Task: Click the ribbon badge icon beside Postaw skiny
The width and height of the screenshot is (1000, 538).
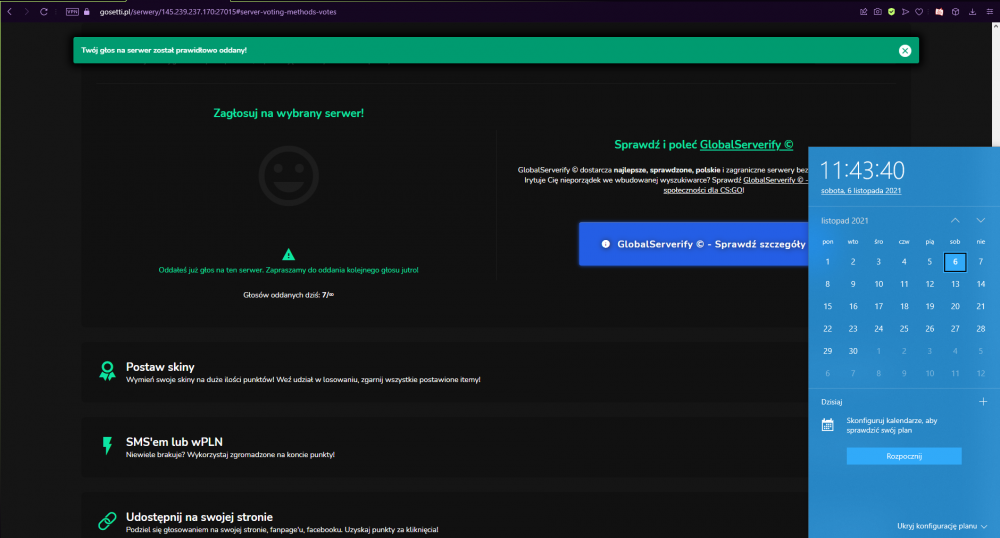Action: click(107, 371)
